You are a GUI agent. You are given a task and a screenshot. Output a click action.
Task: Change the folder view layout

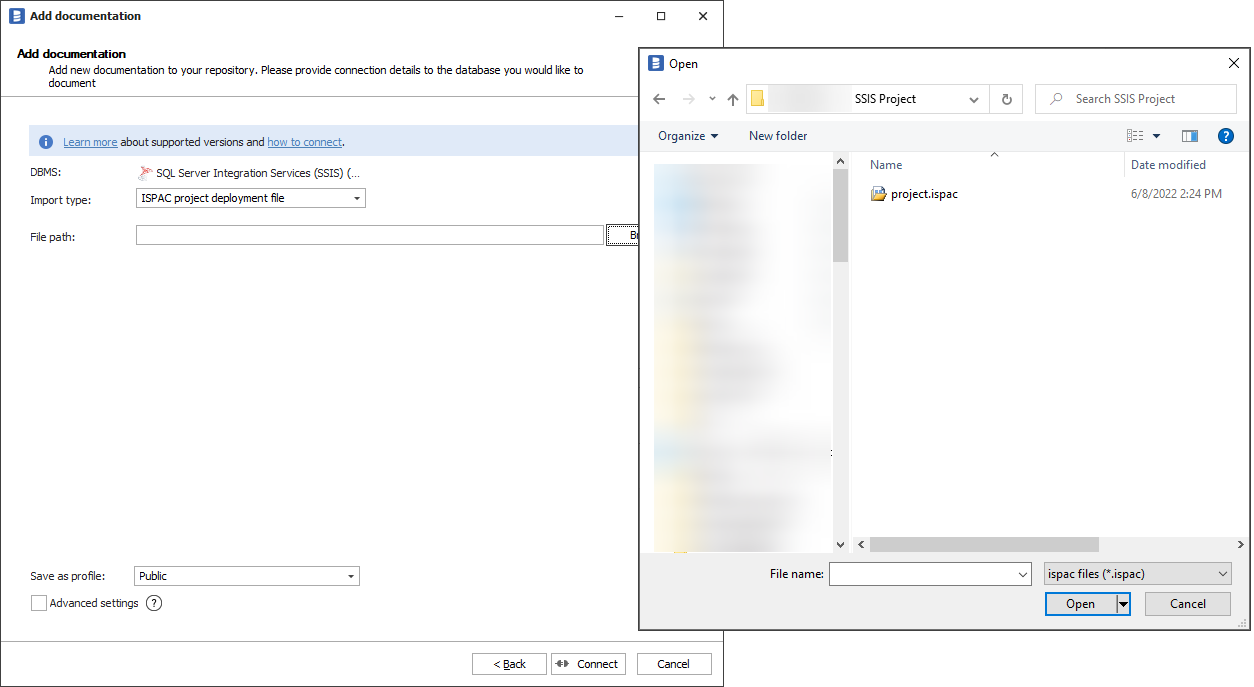tap(1135, 135)
